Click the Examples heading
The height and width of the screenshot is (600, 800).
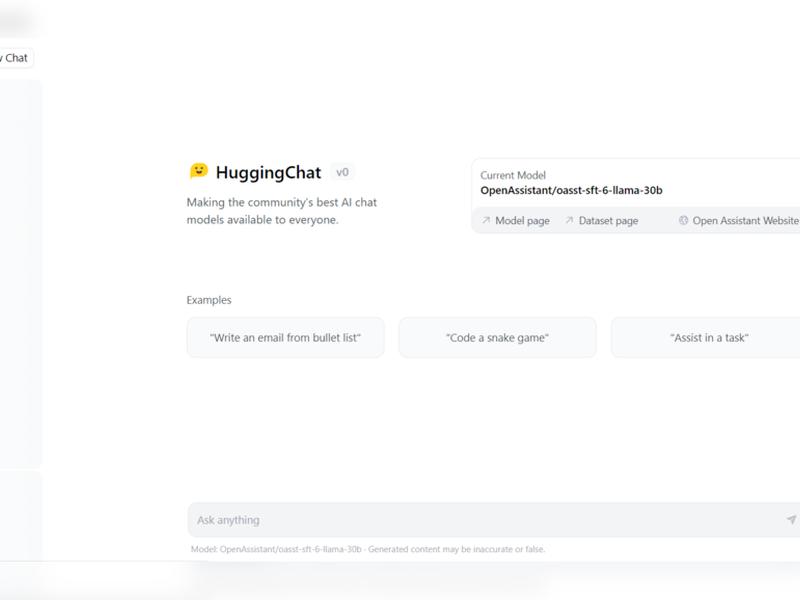tap(209, 300)
